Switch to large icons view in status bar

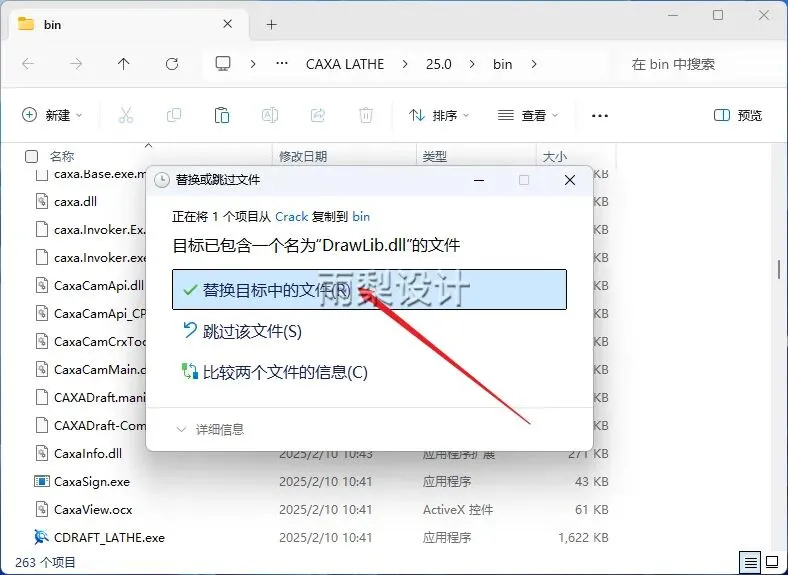coord(771,562)
